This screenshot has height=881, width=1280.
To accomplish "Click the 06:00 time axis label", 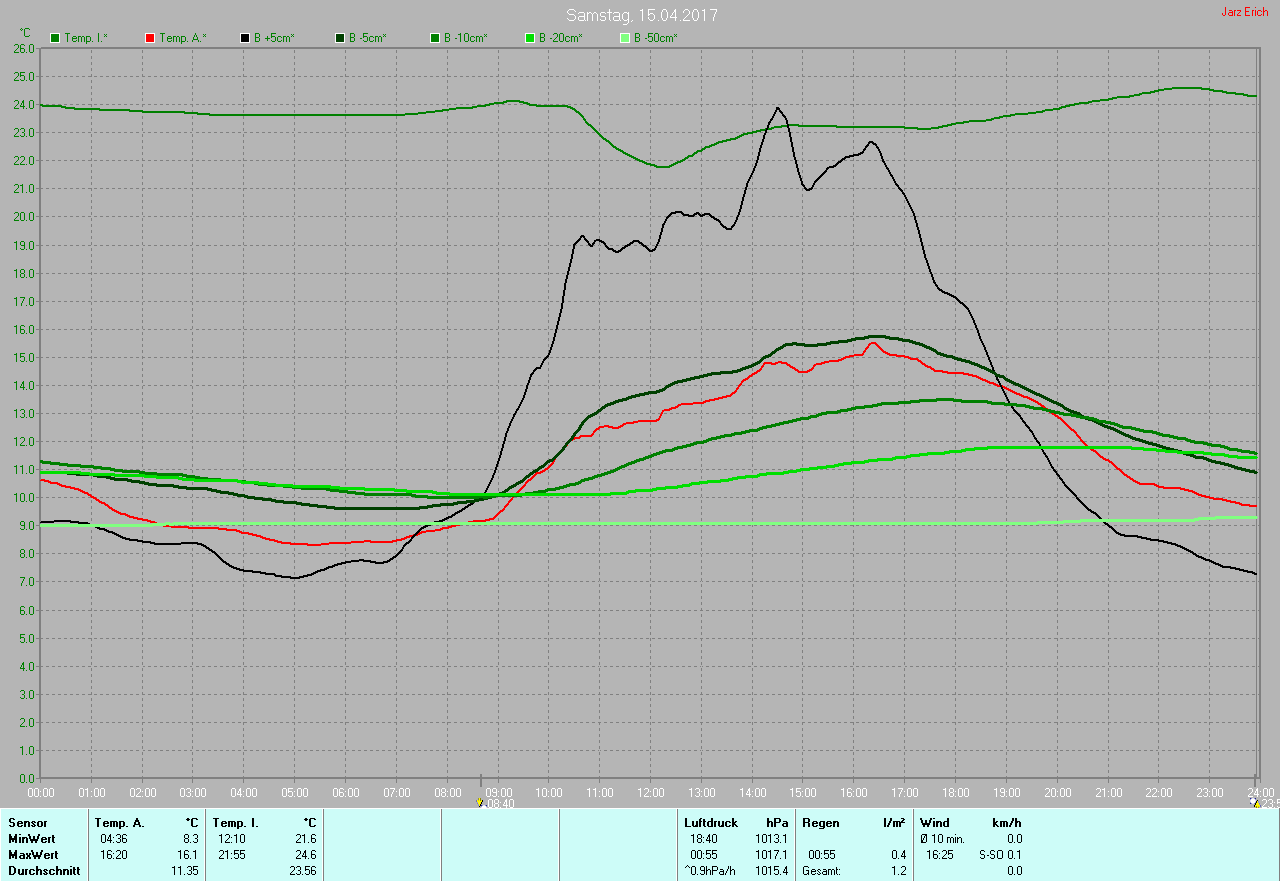I will pos(345,793).
